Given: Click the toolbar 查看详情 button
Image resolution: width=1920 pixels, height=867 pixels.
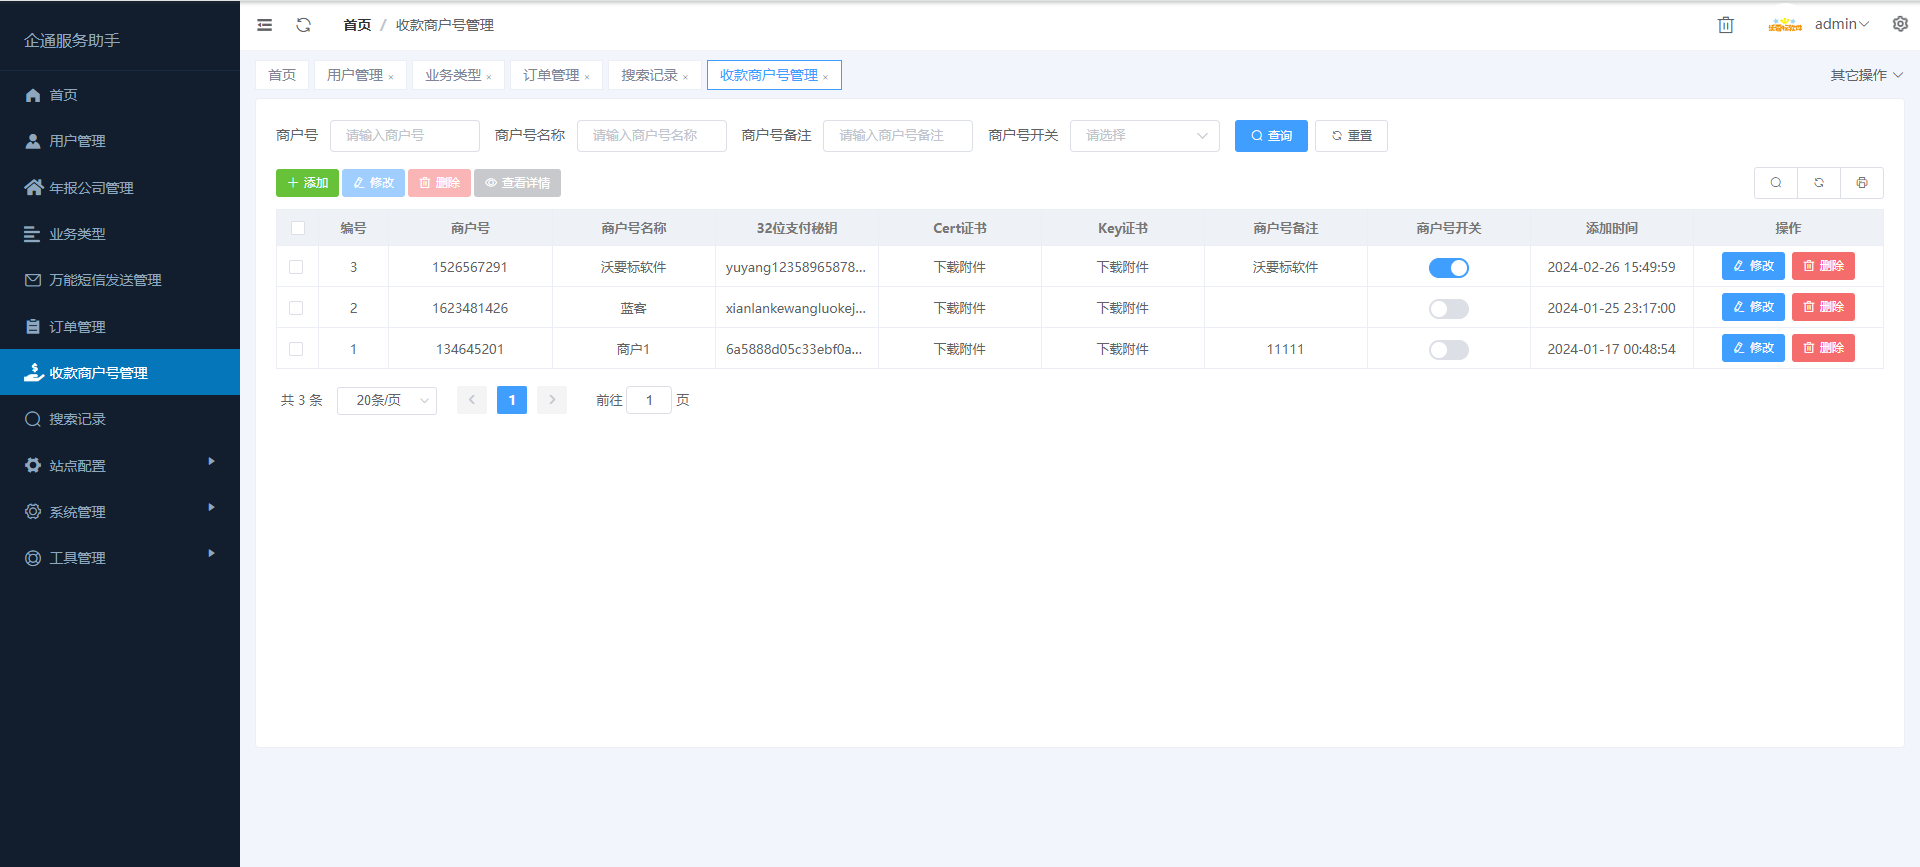Looking at the screenshot, I should (x=517, y=183).
